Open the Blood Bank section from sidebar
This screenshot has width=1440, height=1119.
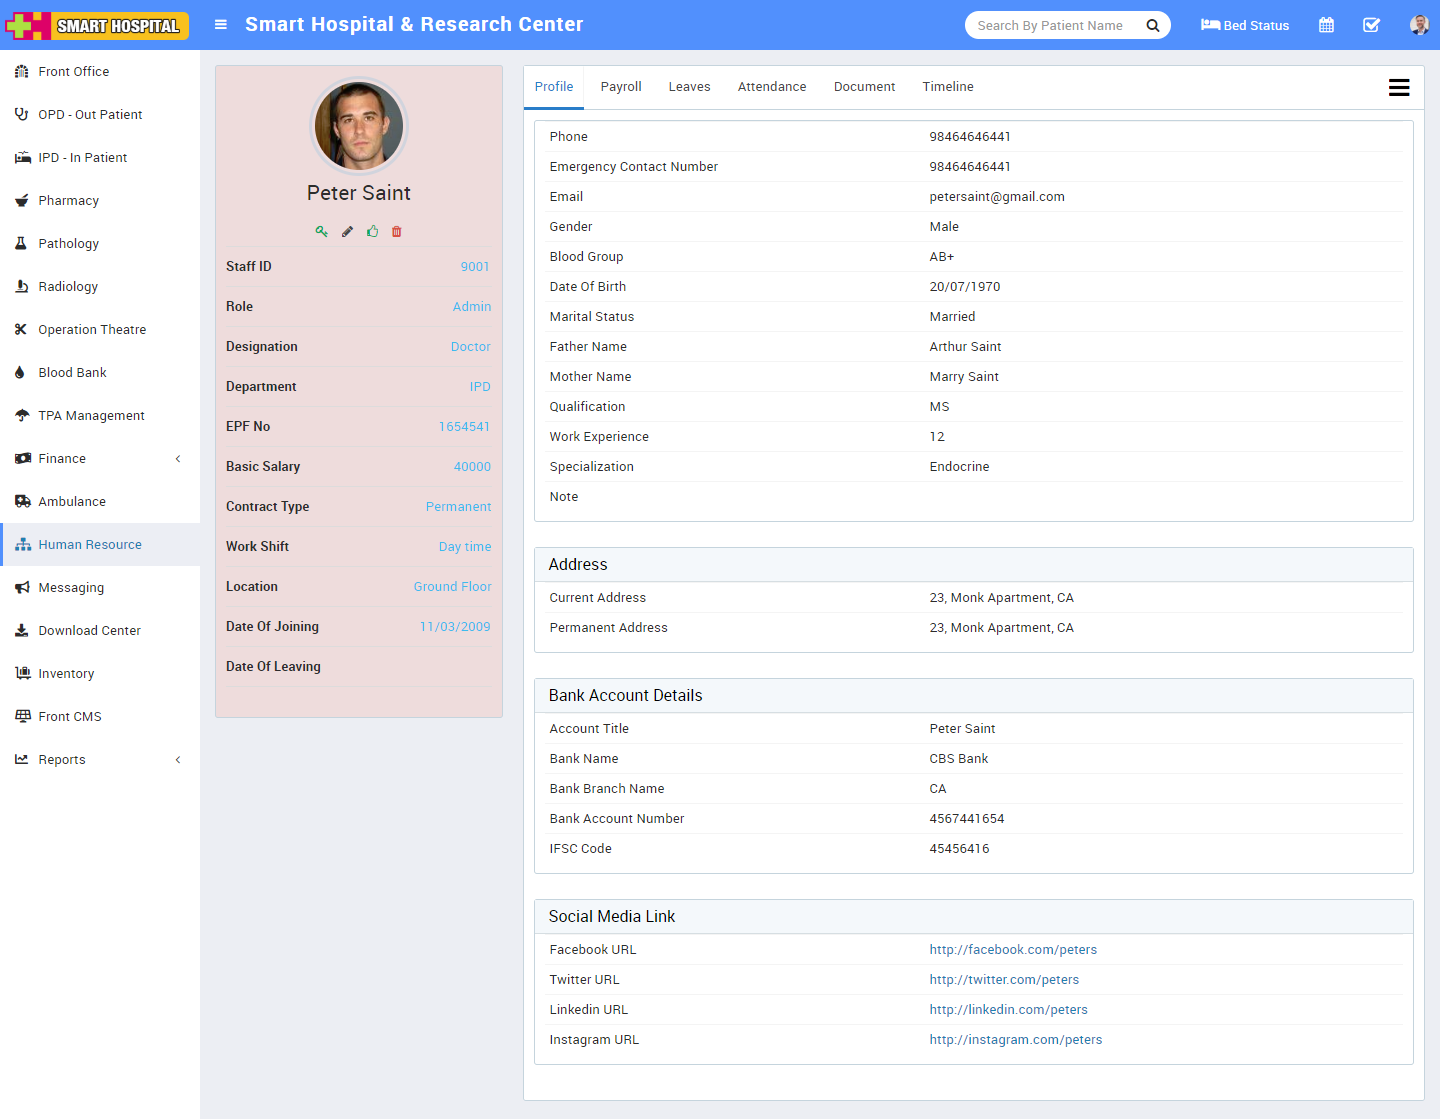coord(71,372)
